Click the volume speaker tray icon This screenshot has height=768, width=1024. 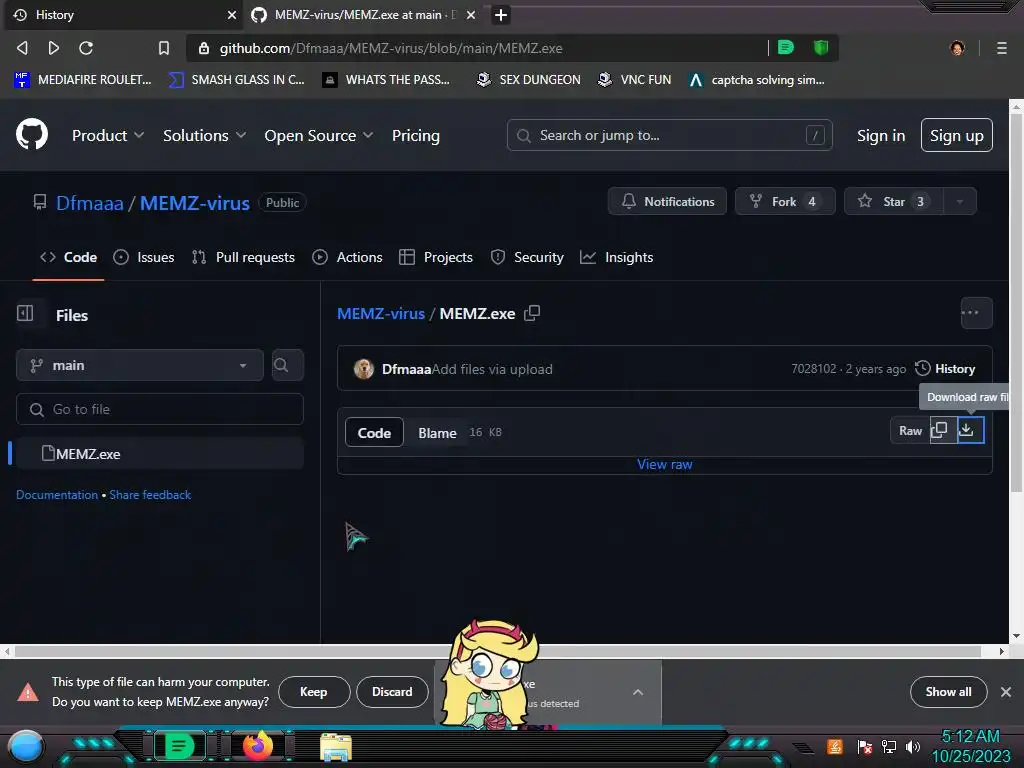(913, 746)
